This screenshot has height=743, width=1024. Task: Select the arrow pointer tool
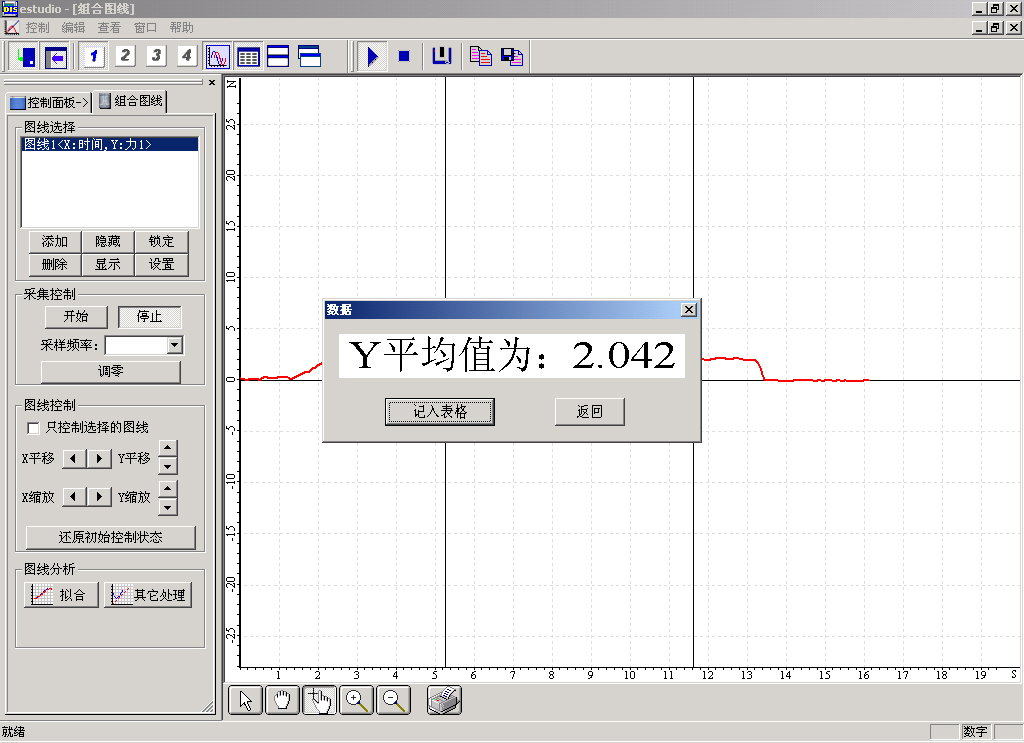coord(245,701)
